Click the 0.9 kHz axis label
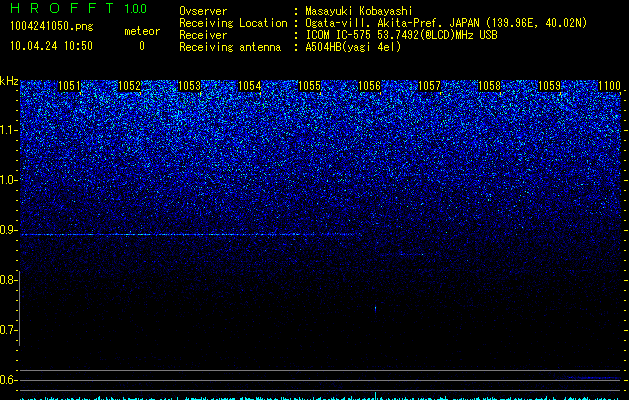The height and width of the screenshot is (400, 629). (x=8, y=230)
